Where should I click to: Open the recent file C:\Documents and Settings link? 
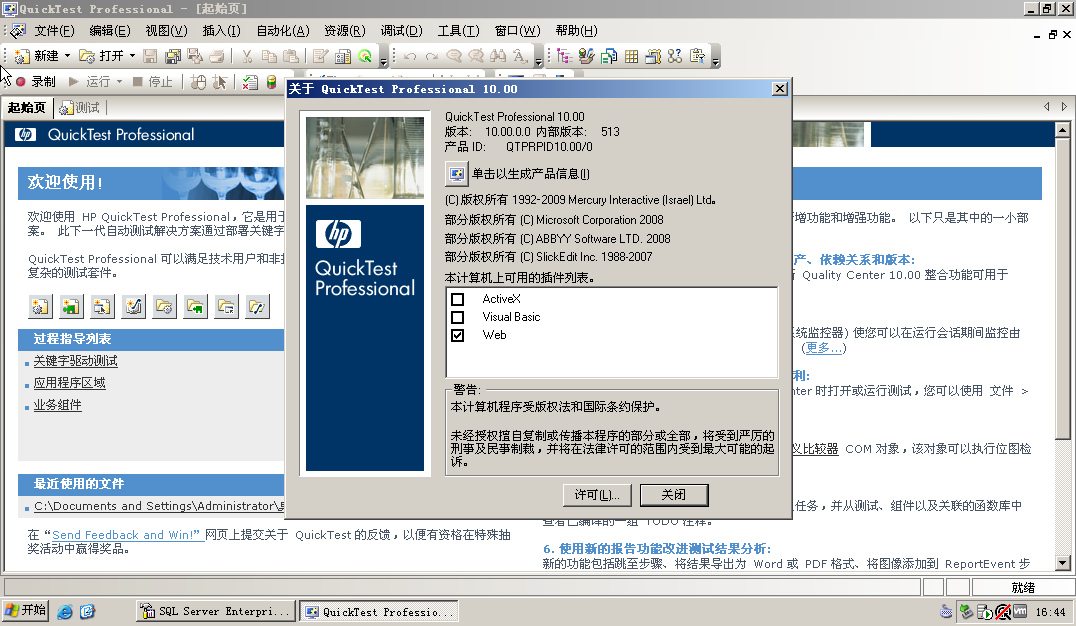159,506
